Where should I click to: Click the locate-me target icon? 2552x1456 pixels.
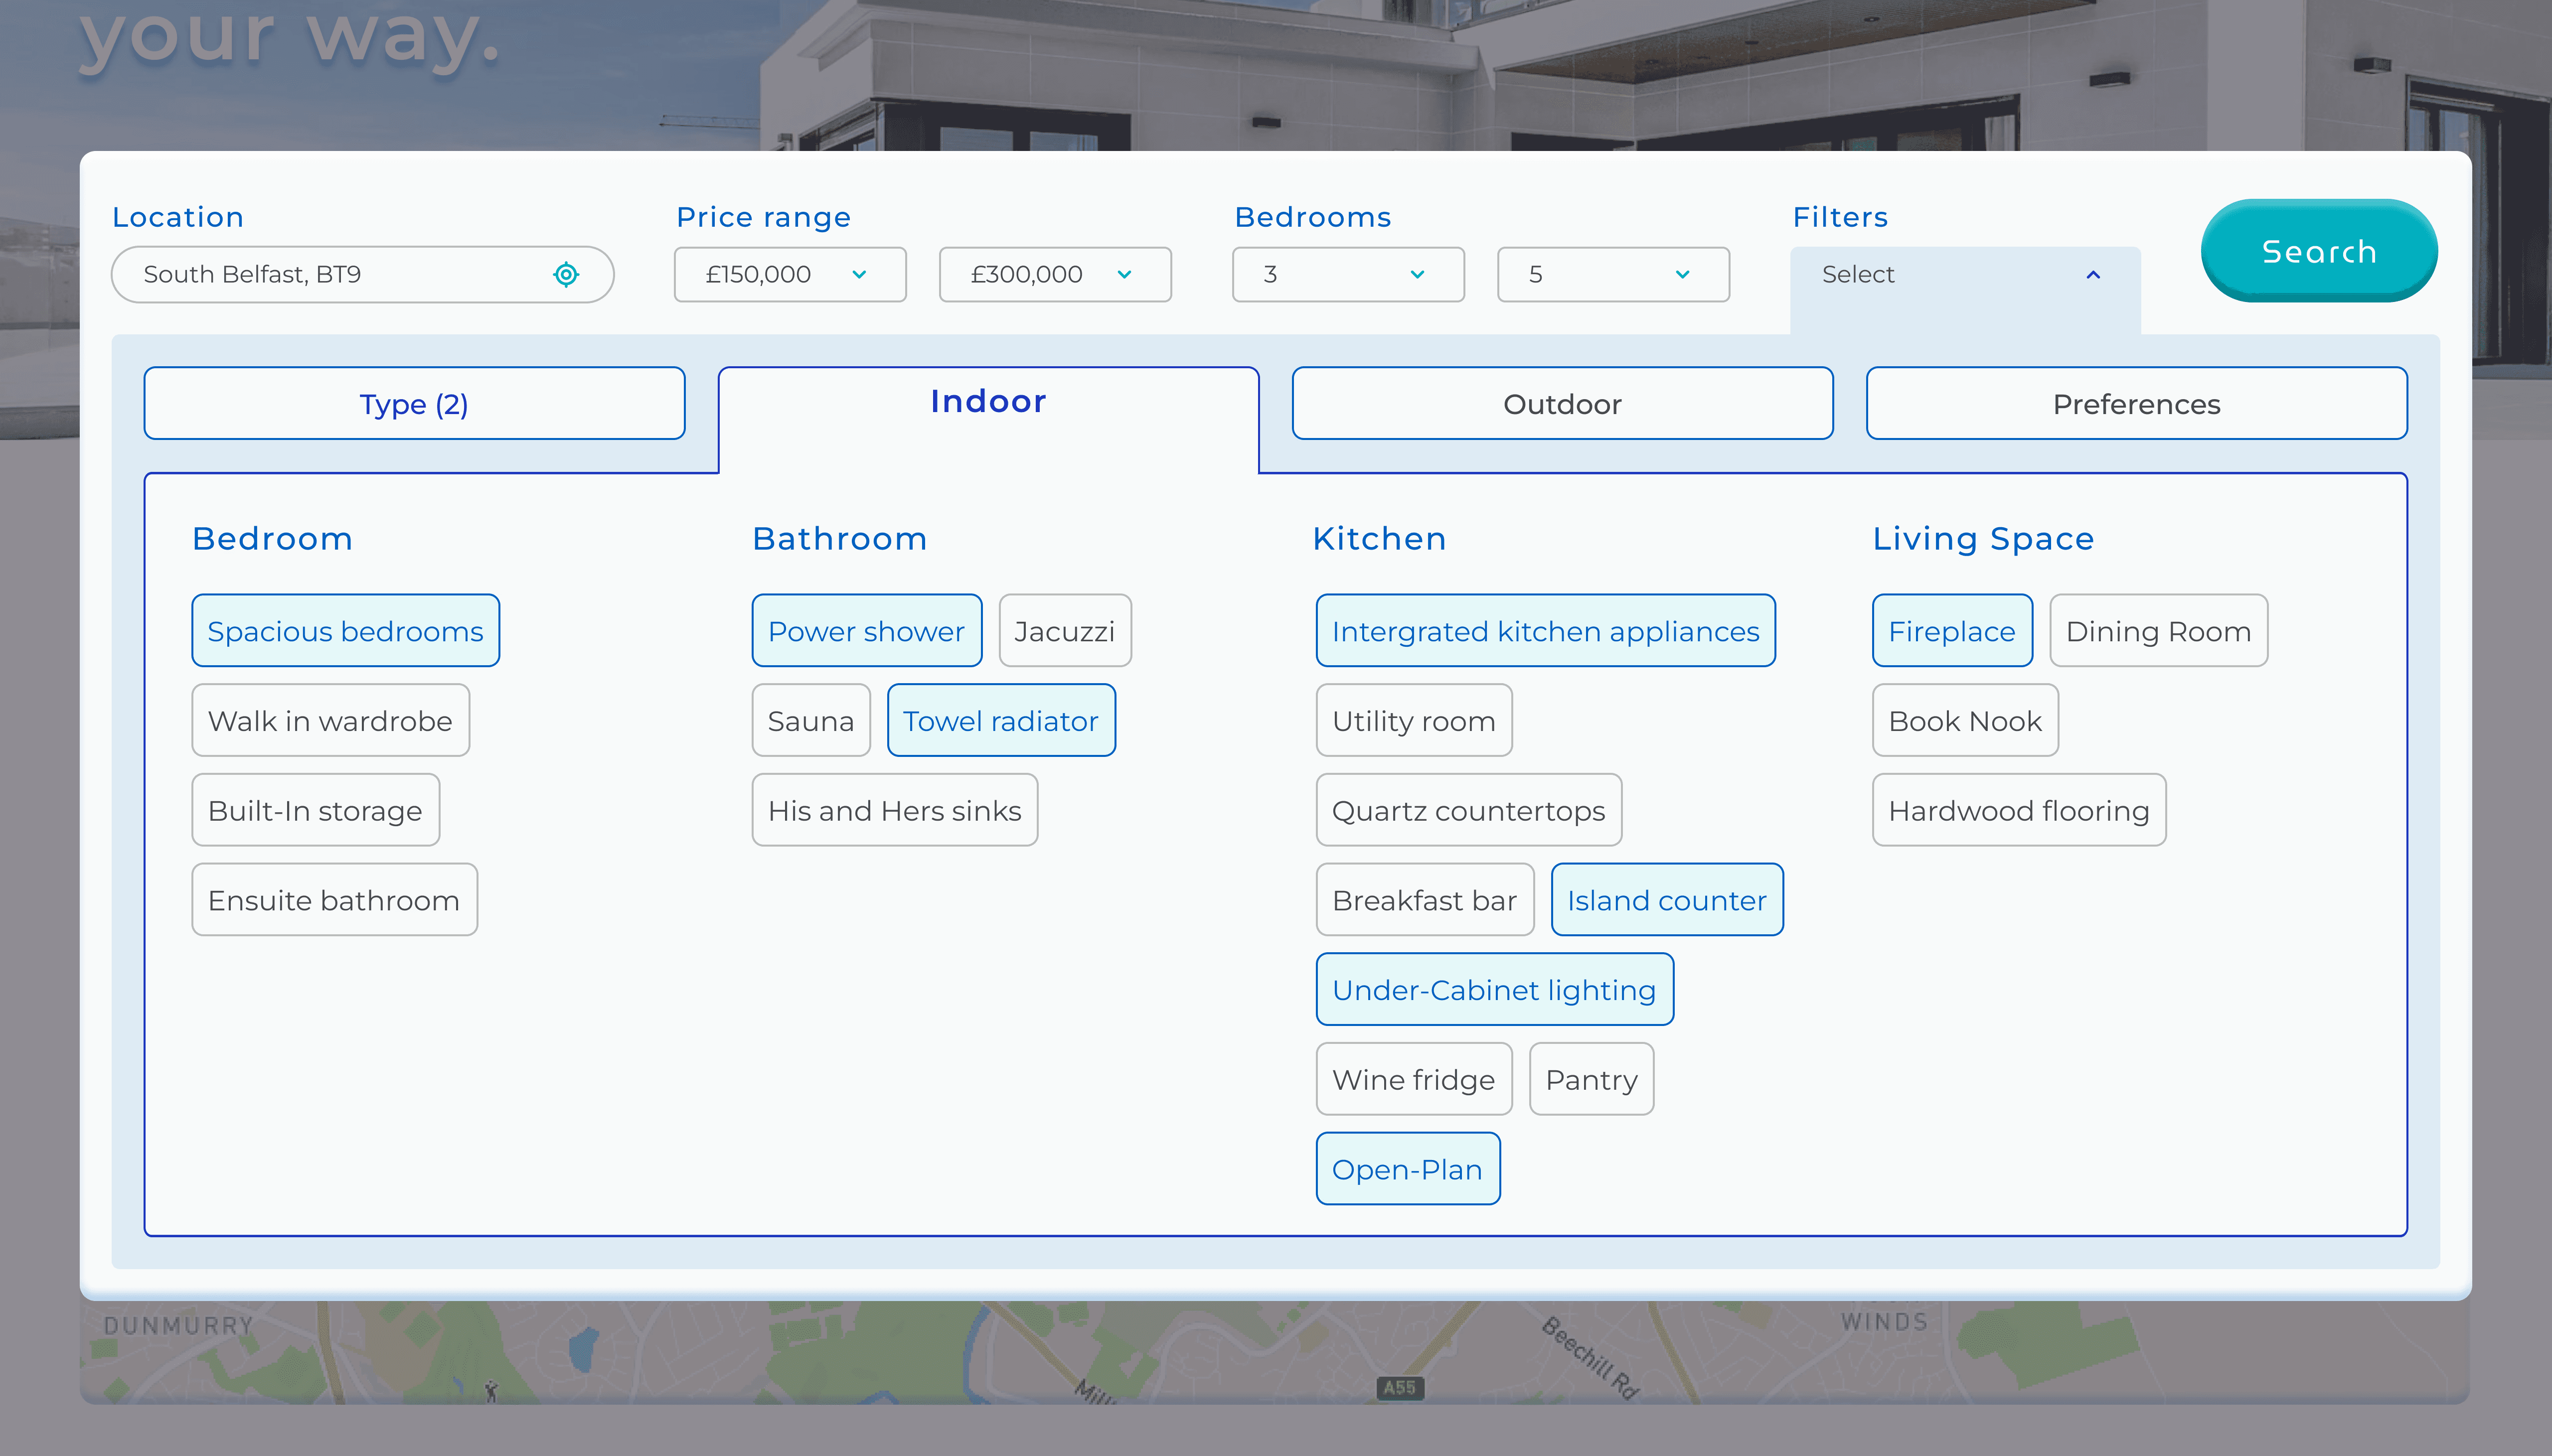566,274
